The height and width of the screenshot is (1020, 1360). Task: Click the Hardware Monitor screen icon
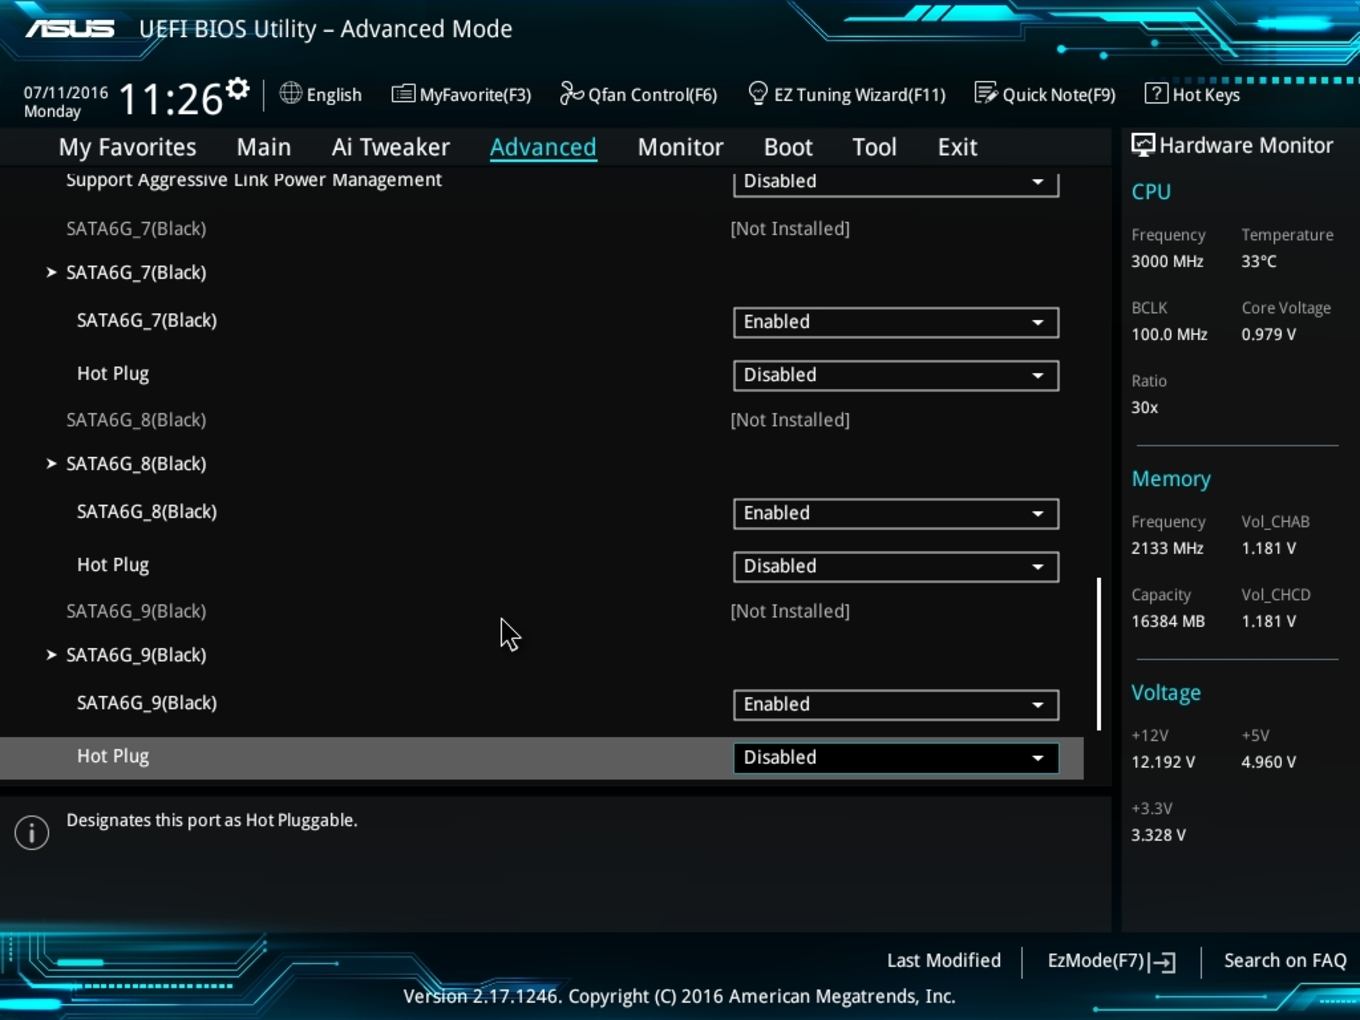(1142, 145)
